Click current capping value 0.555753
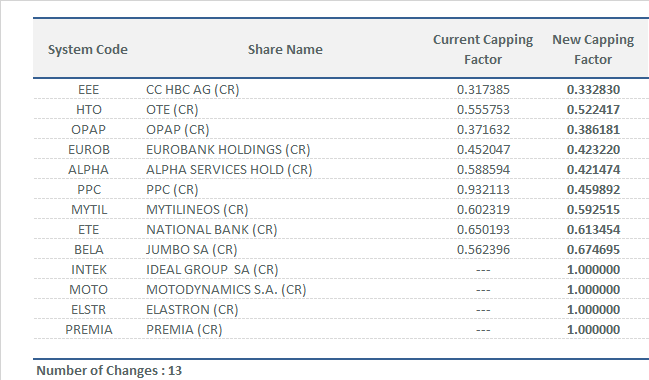 (x=483, y=110)
